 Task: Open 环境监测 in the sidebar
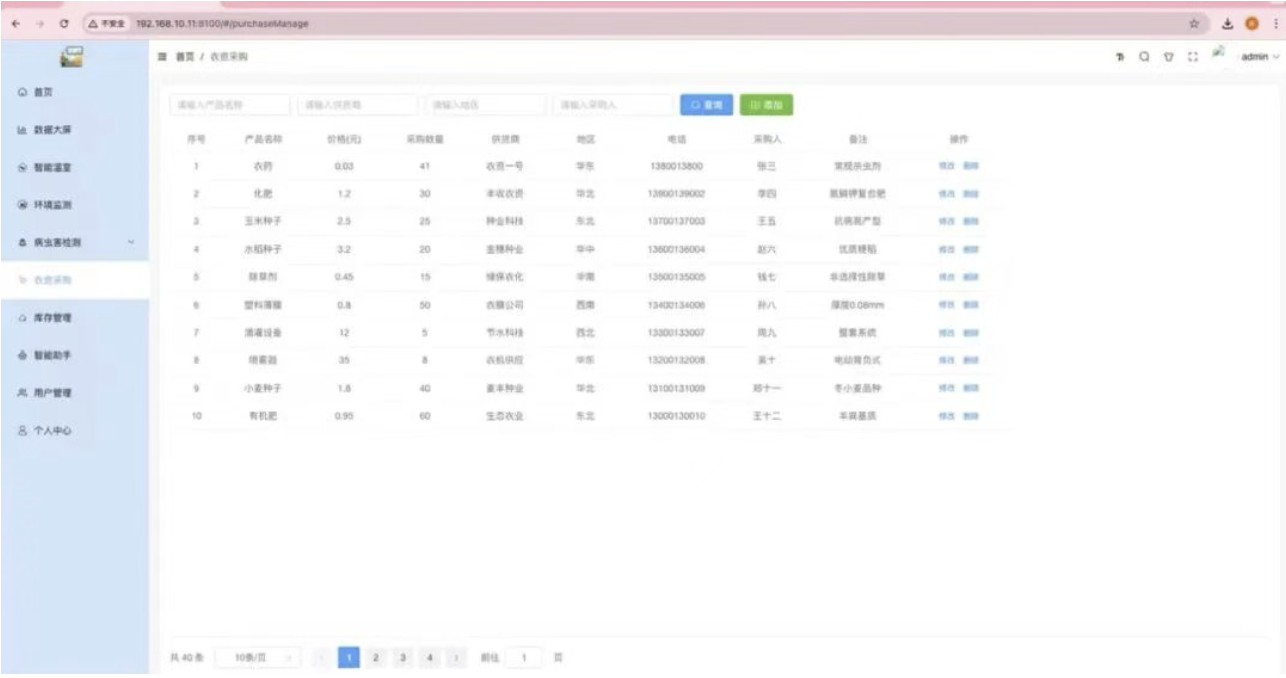click(75, 205)
